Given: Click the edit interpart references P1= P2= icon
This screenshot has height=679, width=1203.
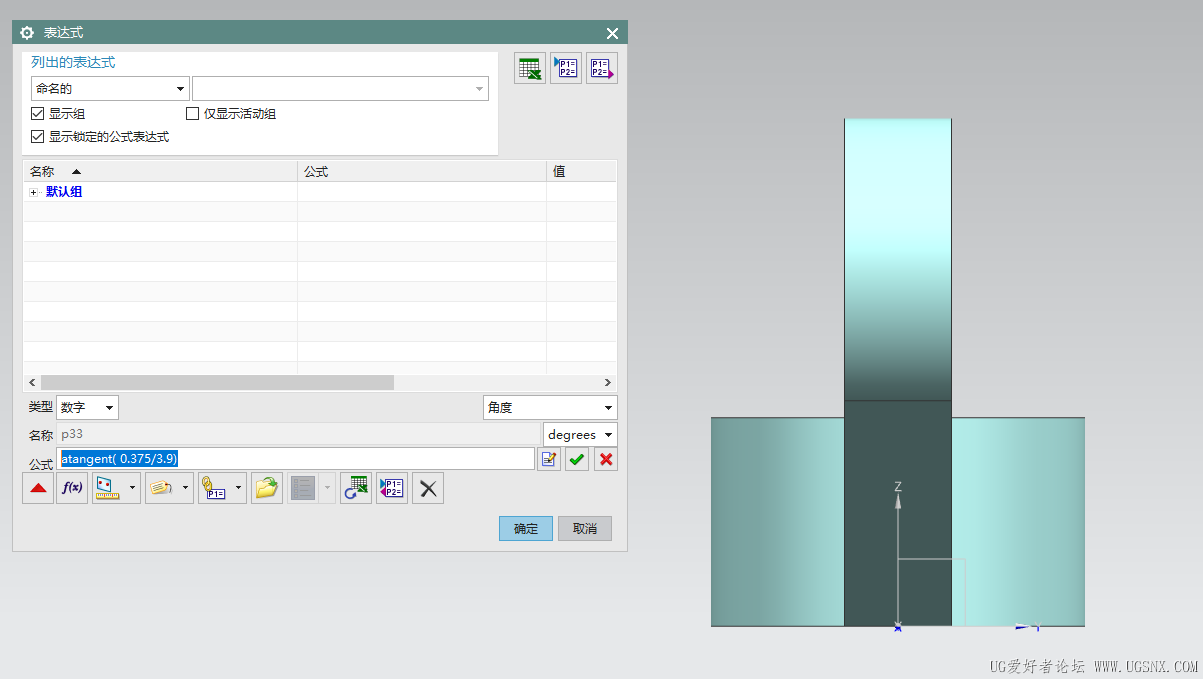Looking at the screenshot, I should coord(392,488).
